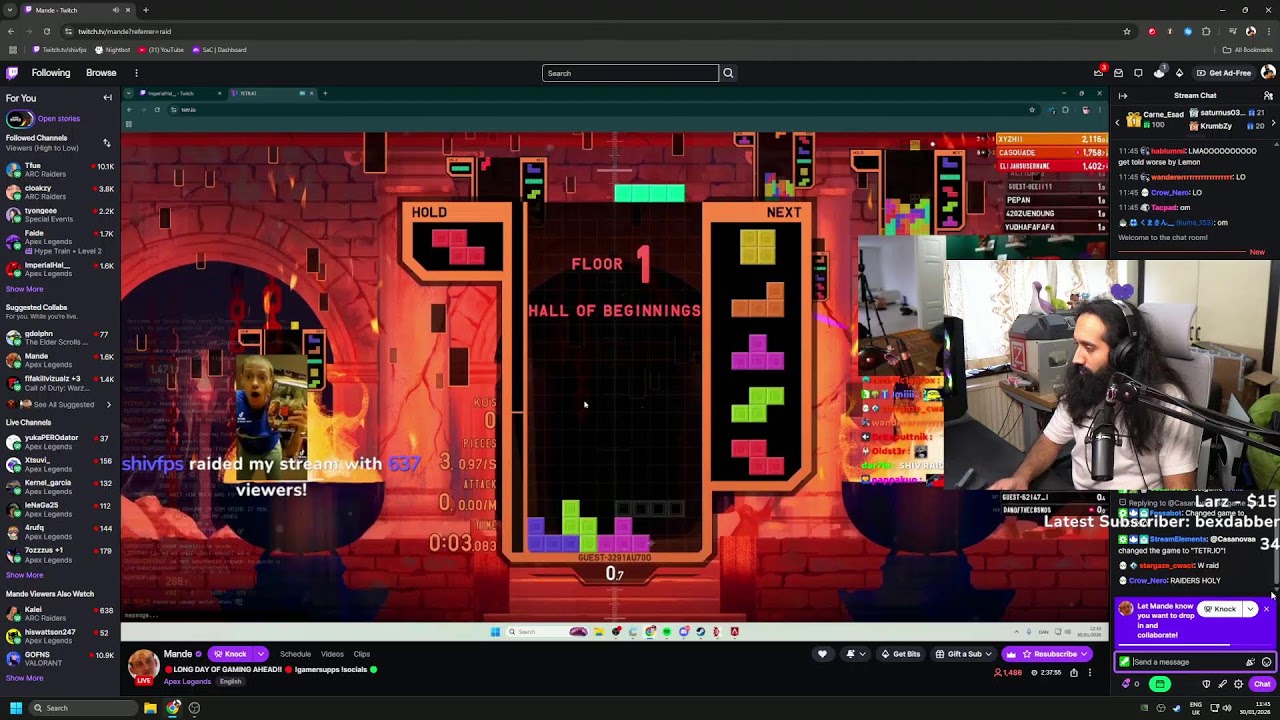Collapse the For You sidebar
Viewport: 1280px width, 720px height.
107,98
